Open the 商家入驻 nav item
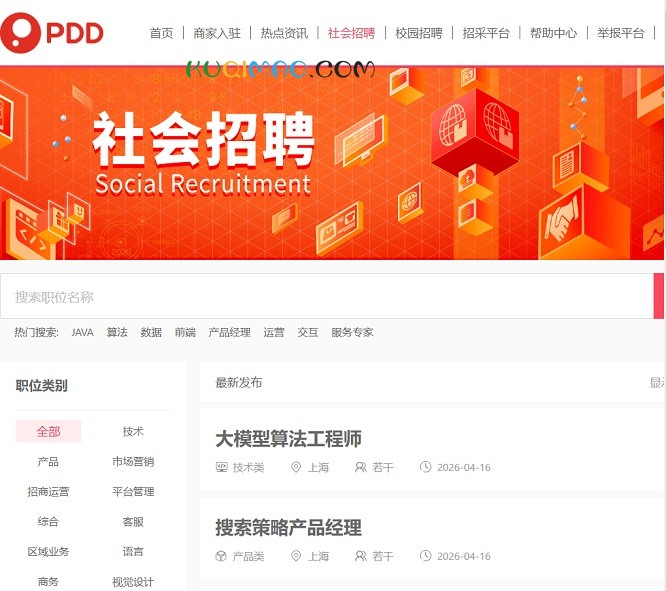Viewport: 666px width, 591px height. pos(217,33)
